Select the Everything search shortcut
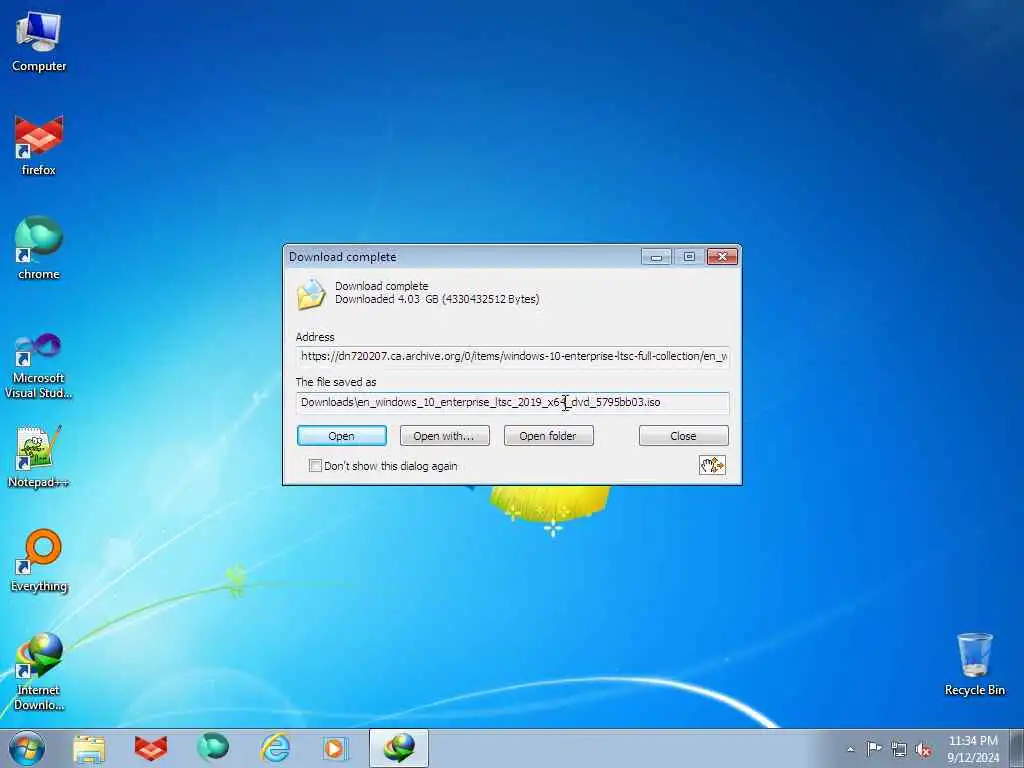 pos(39,560)
